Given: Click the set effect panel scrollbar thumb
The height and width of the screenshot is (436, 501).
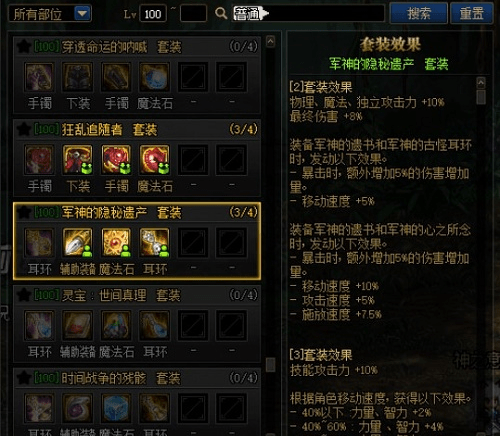Looking at the screenshot, I should (481, 97).
